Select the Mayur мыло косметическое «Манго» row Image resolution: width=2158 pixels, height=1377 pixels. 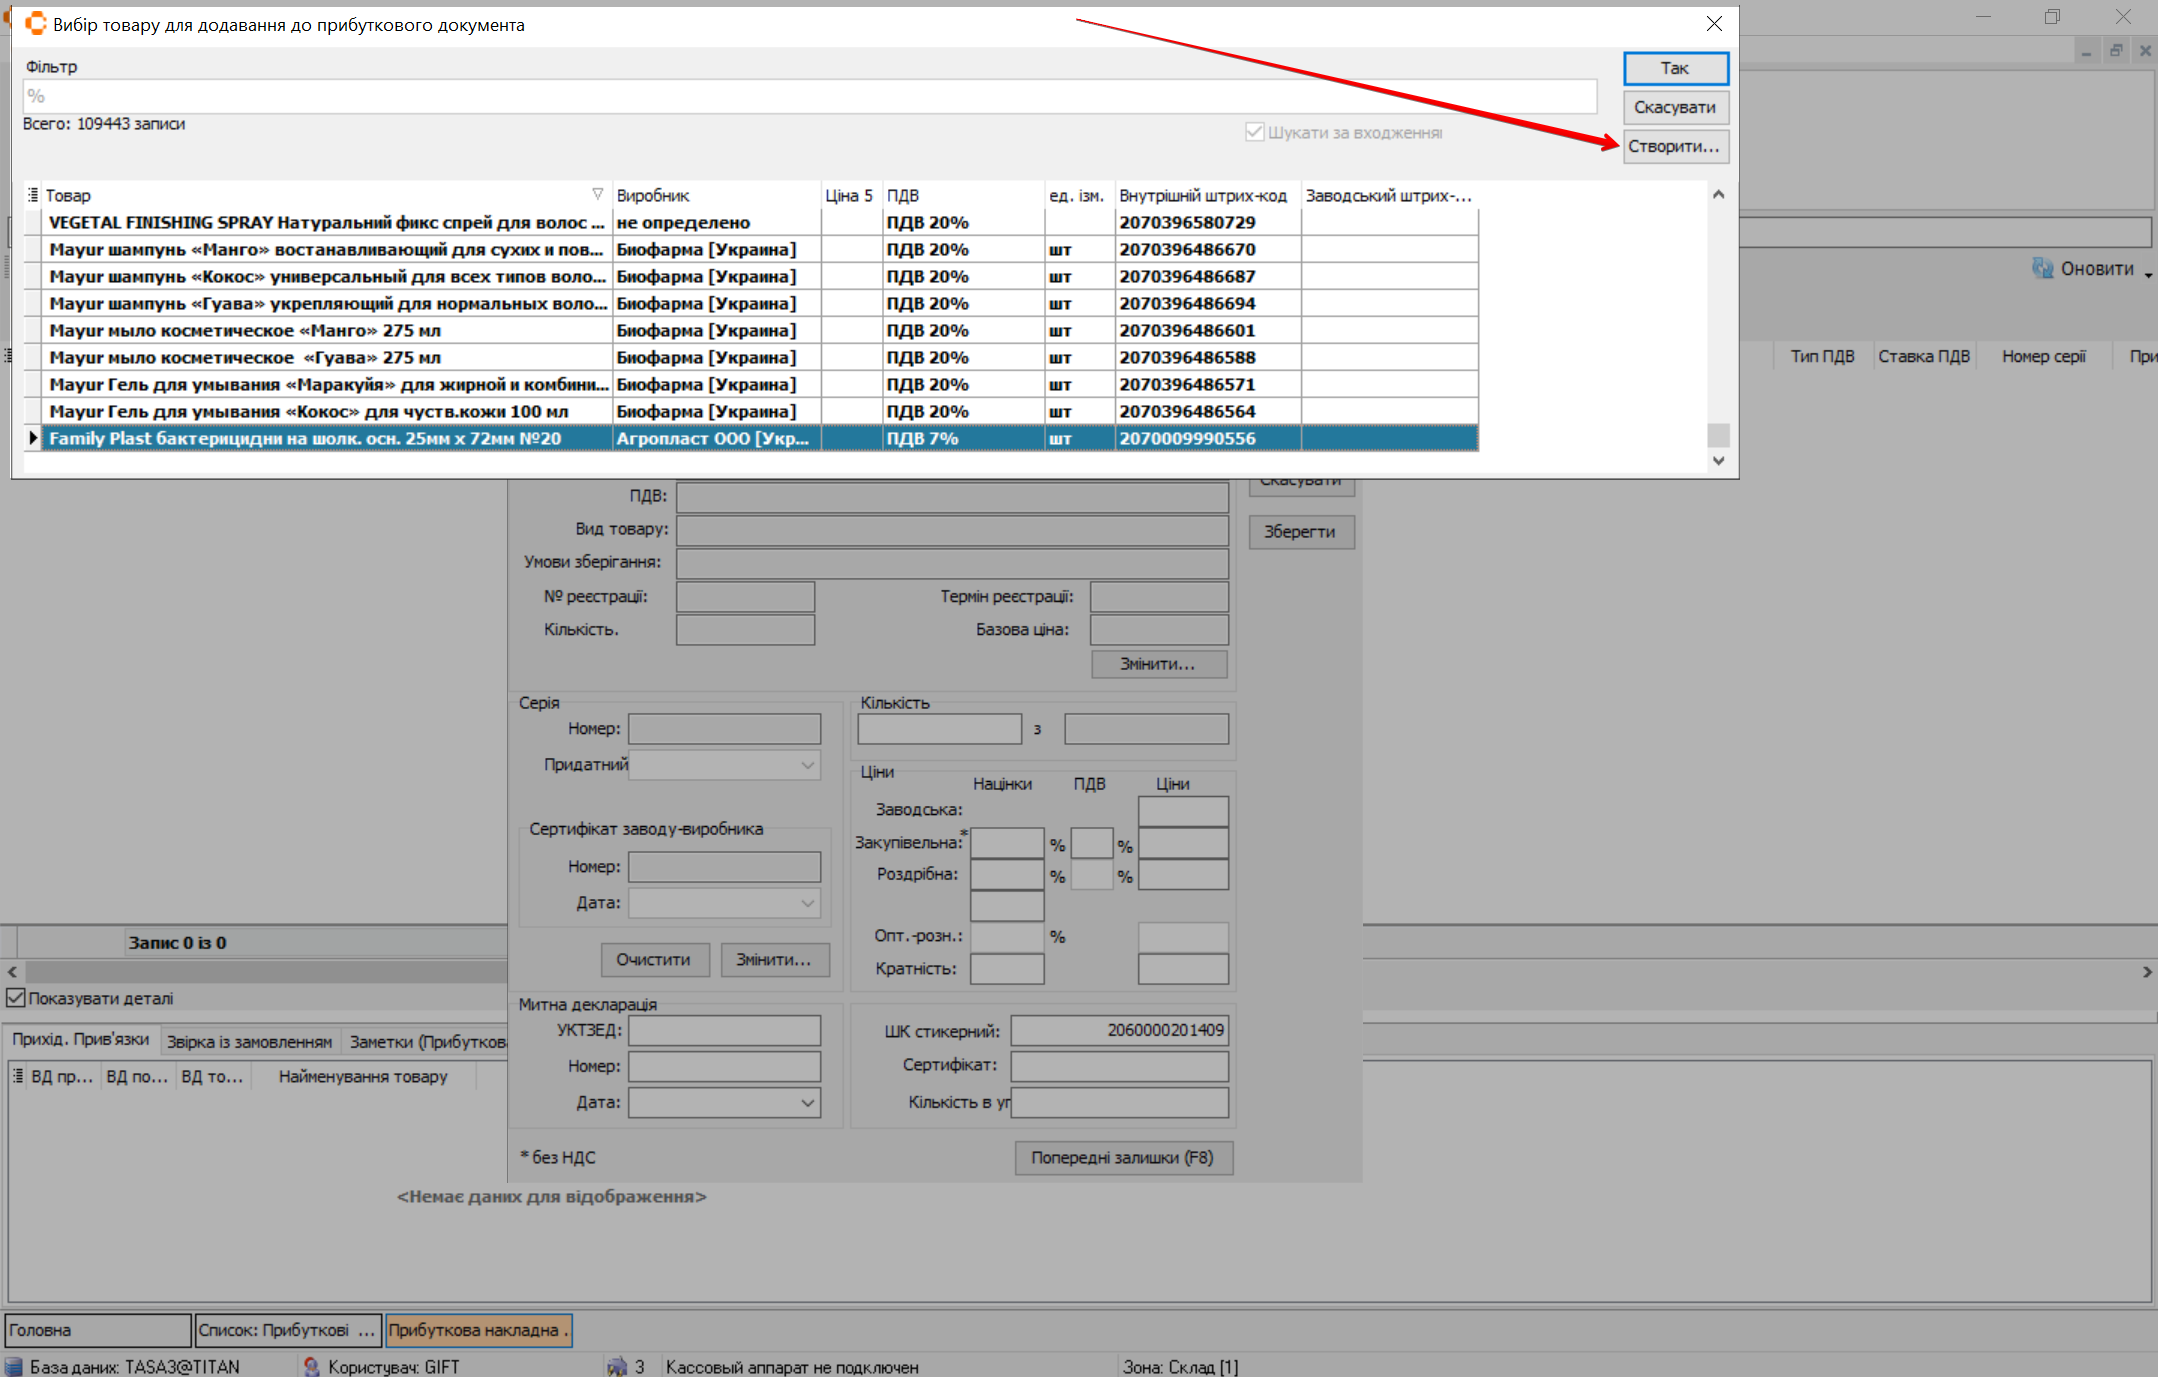326,330
